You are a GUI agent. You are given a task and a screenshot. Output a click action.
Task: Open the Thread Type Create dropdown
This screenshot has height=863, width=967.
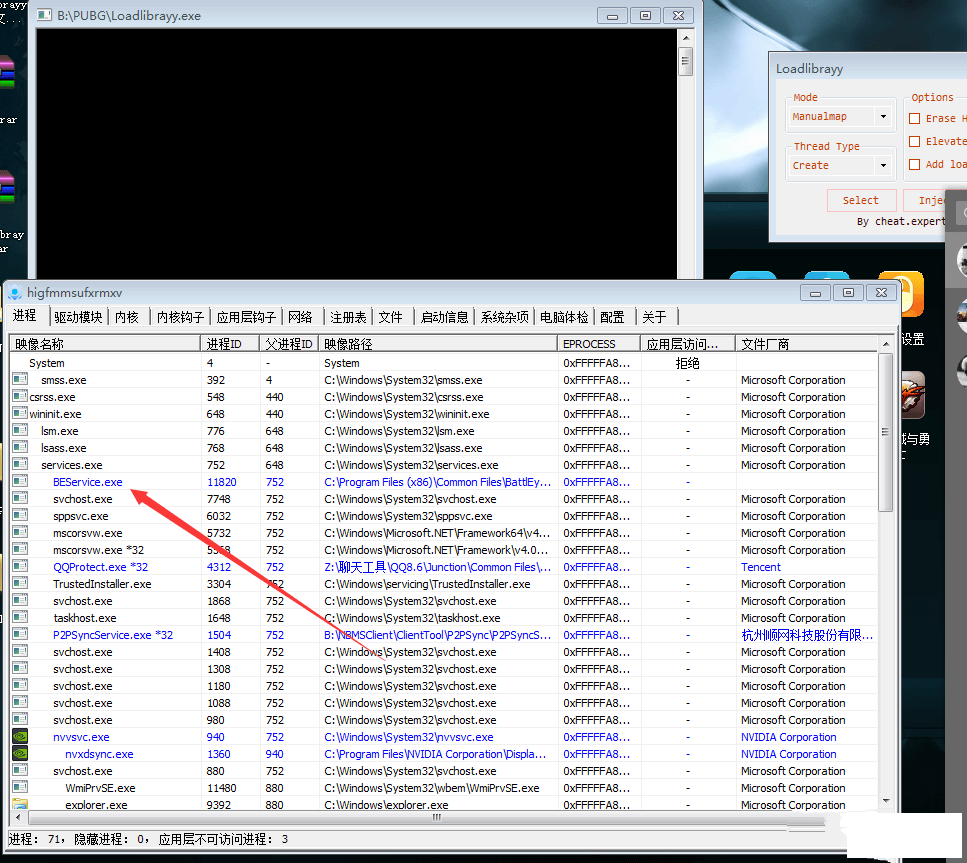[884, 165]
